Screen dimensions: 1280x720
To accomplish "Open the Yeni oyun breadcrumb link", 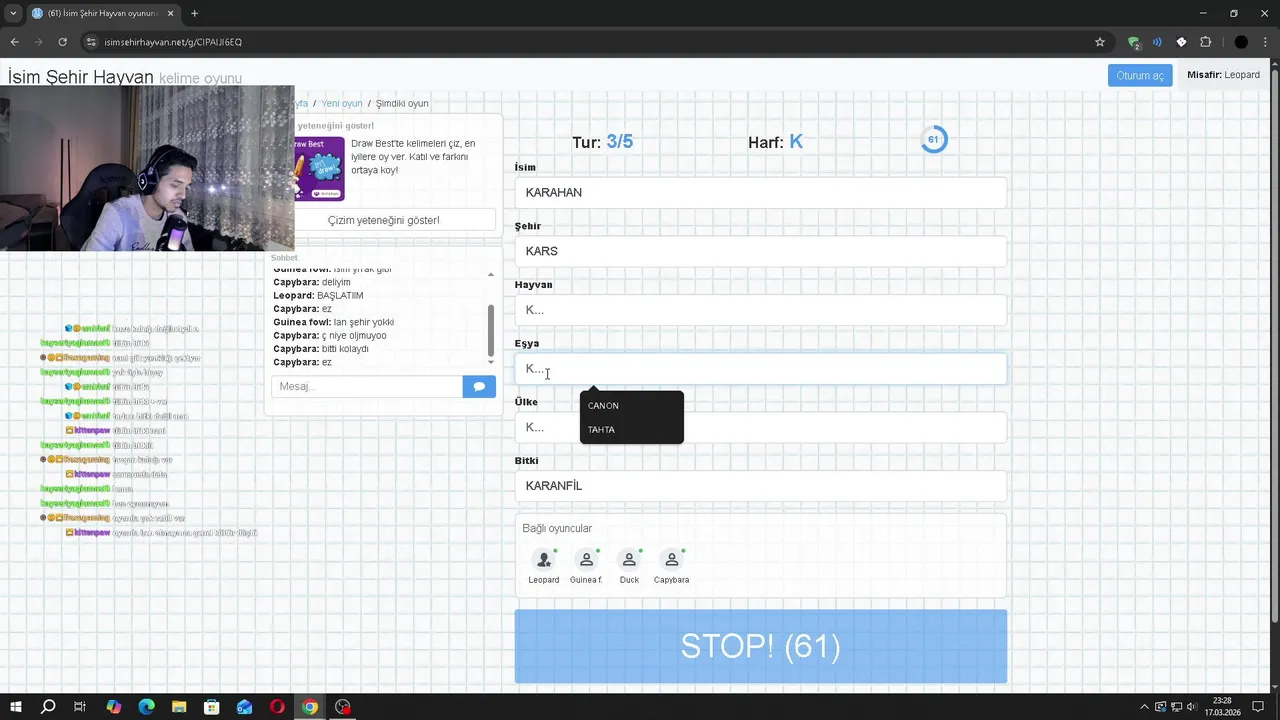I will pos(342,103).
